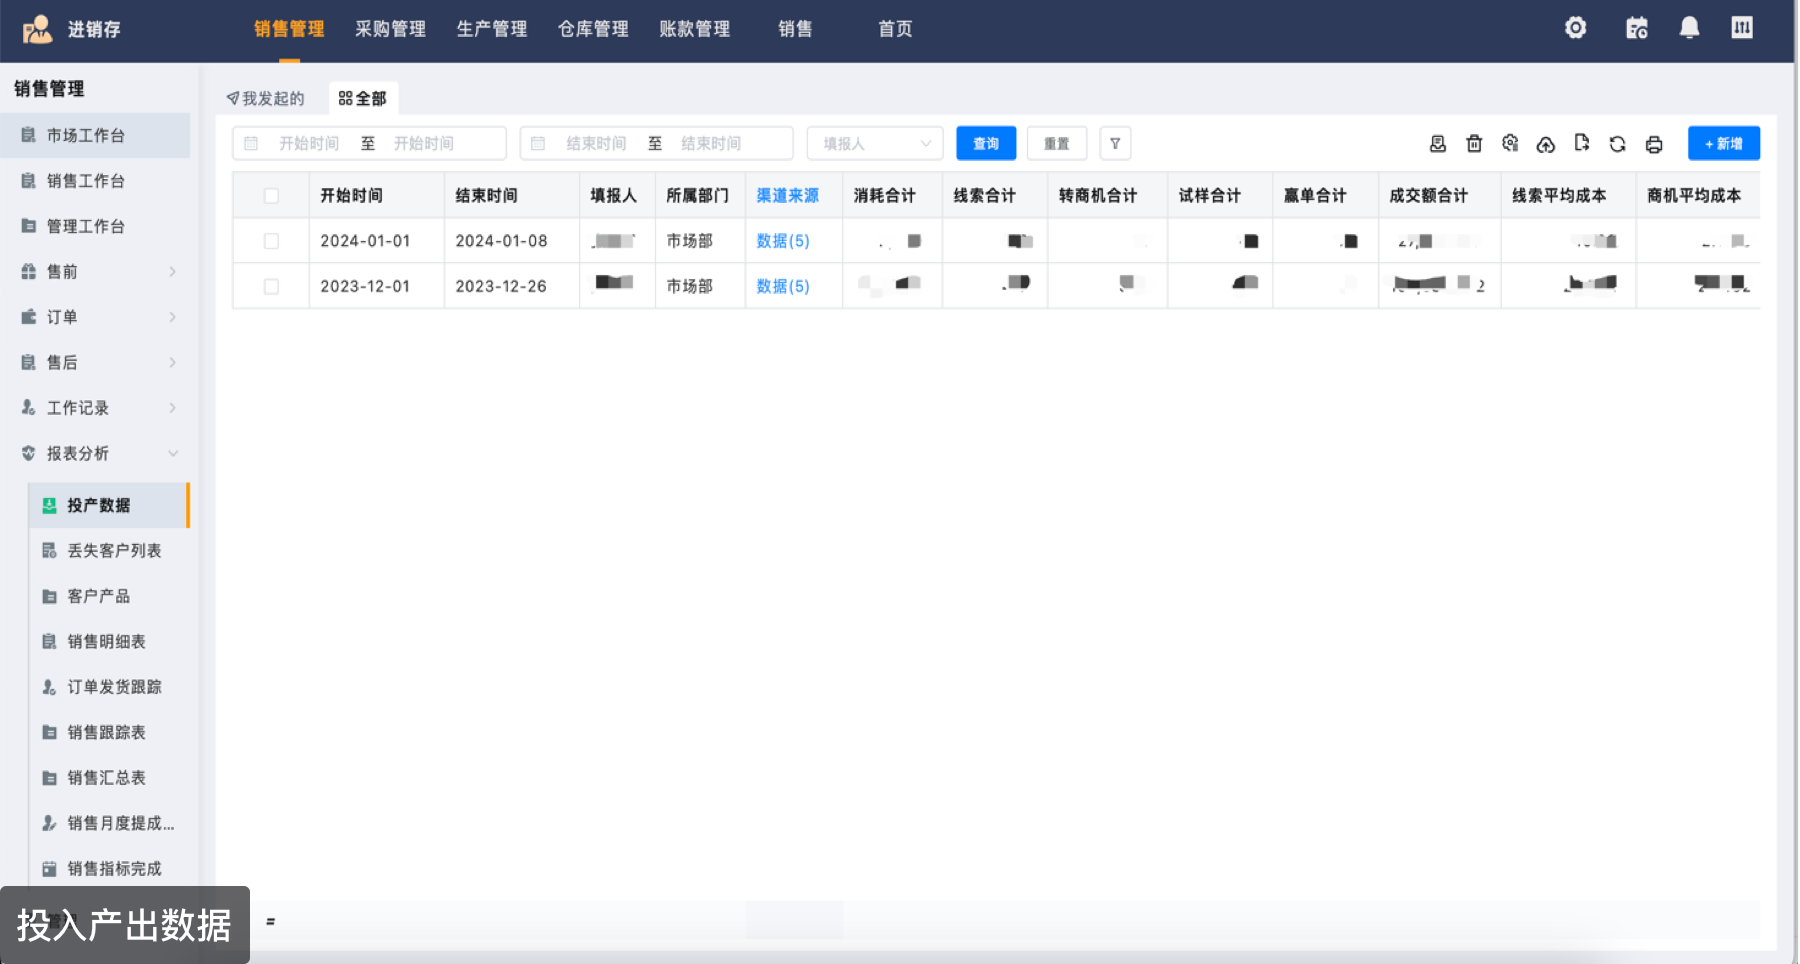Toggle the select-all checkbox in table header
This screenshot has height=964, width=1800.
click(x=271, y=196)
